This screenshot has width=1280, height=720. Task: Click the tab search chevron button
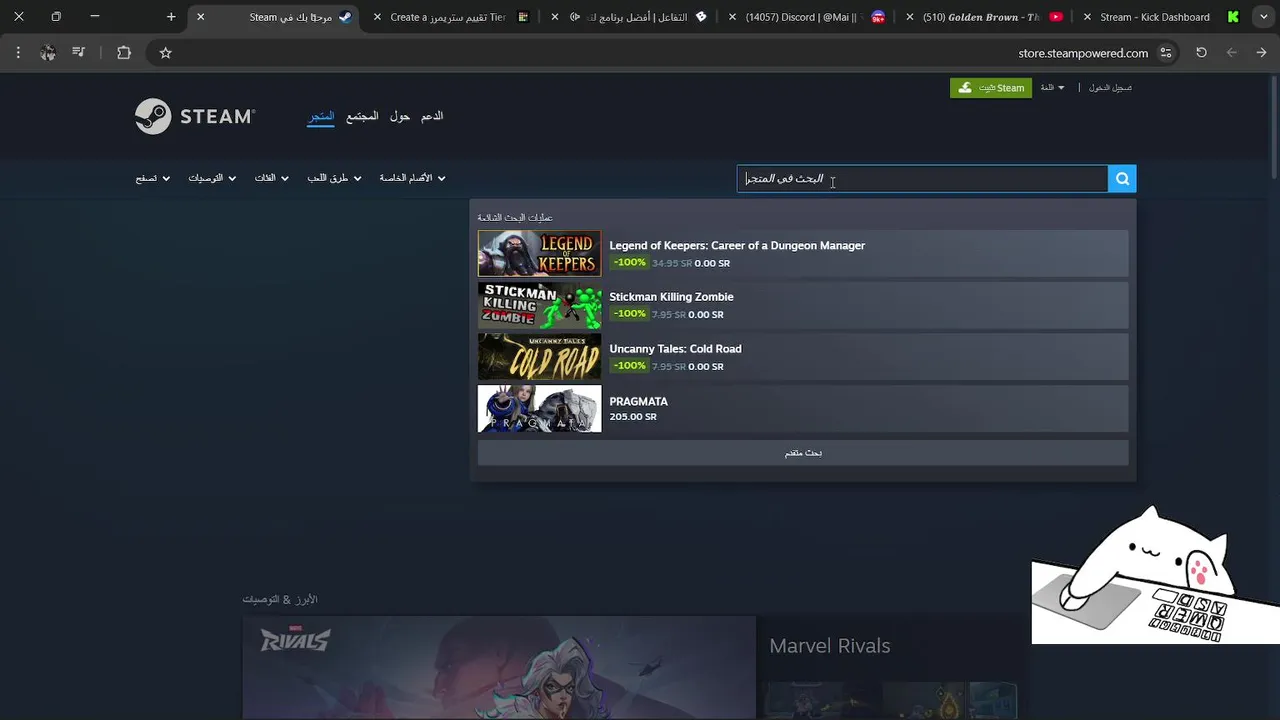coord(1264,17)
